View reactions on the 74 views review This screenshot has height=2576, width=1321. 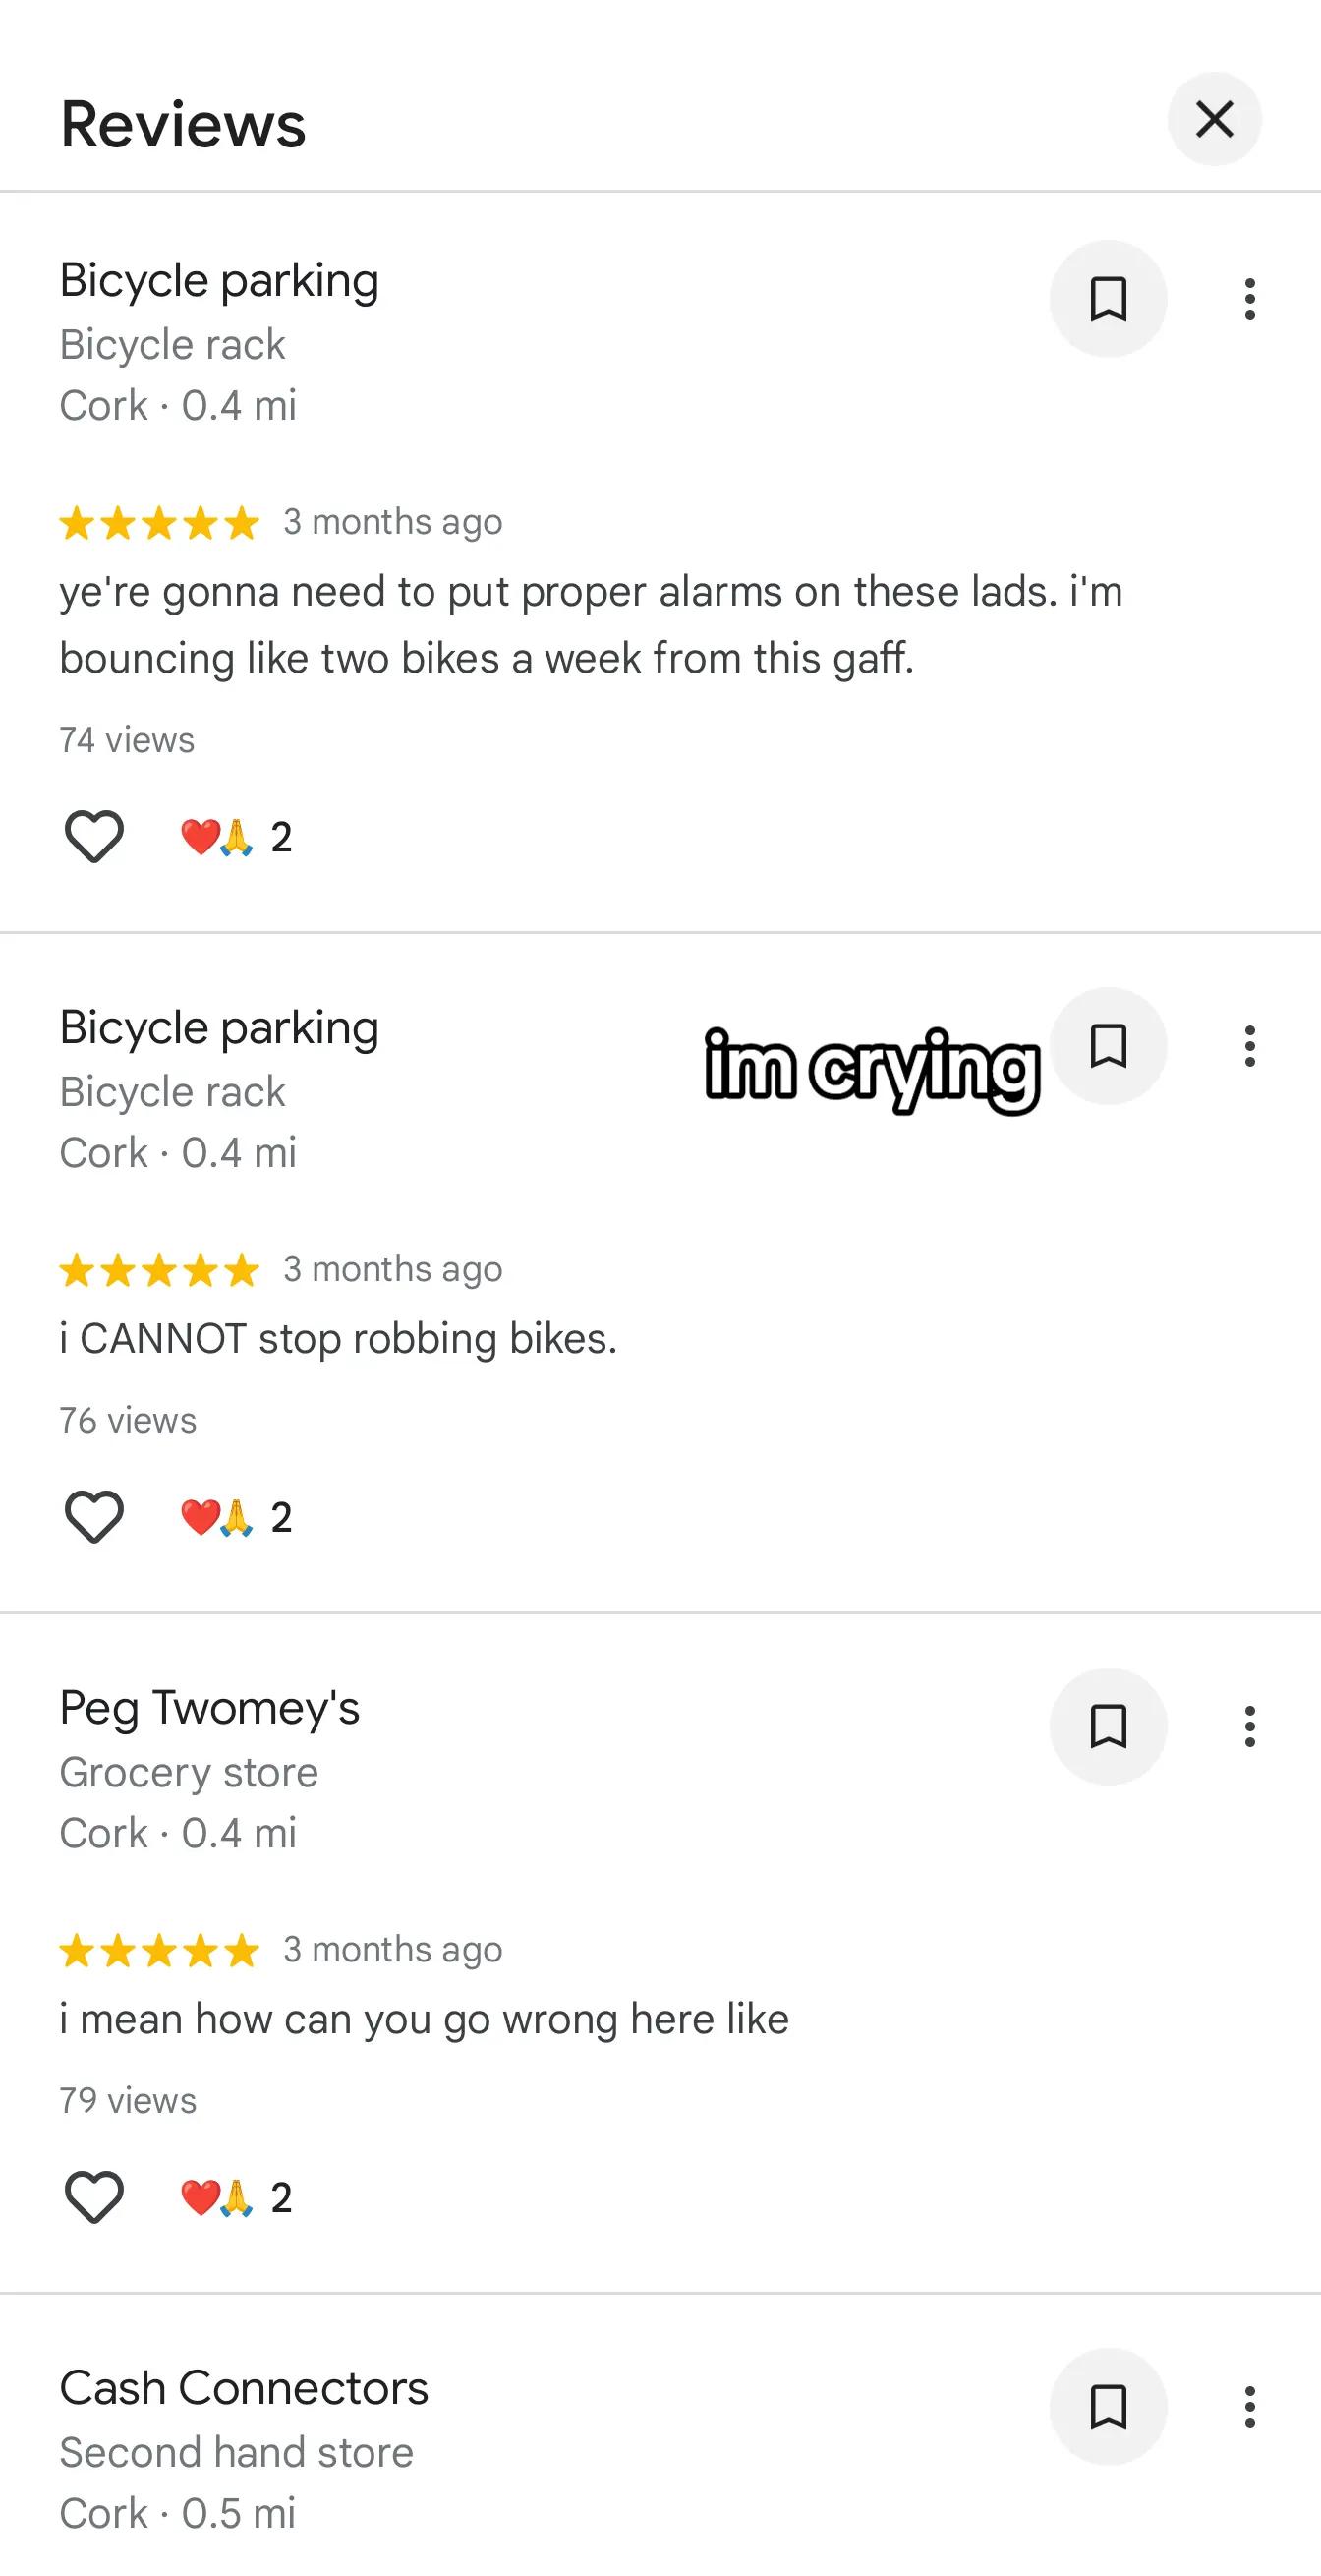(236, 837)
